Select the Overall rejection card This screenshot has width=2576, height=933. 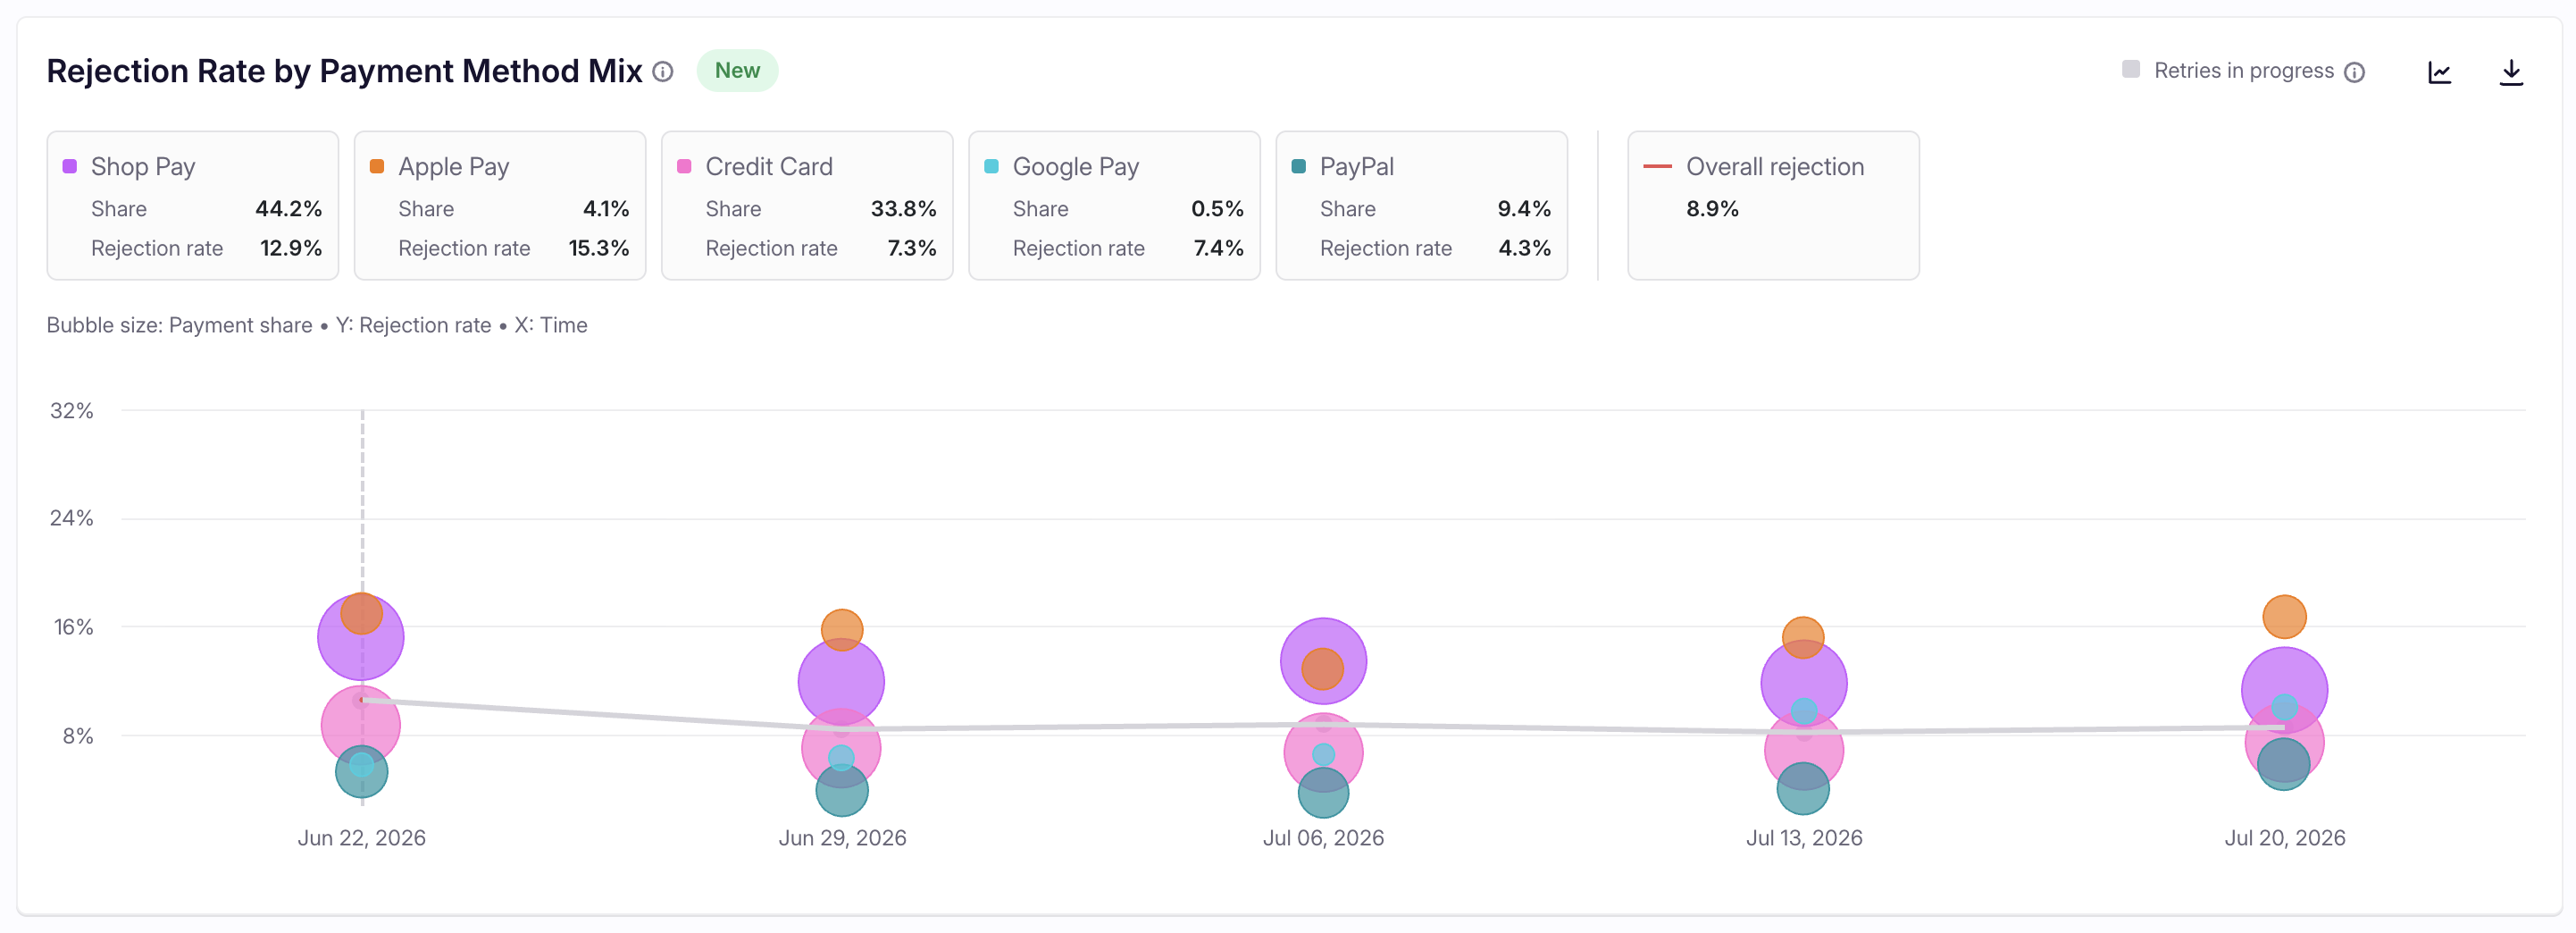click(x=1773, y=205)
